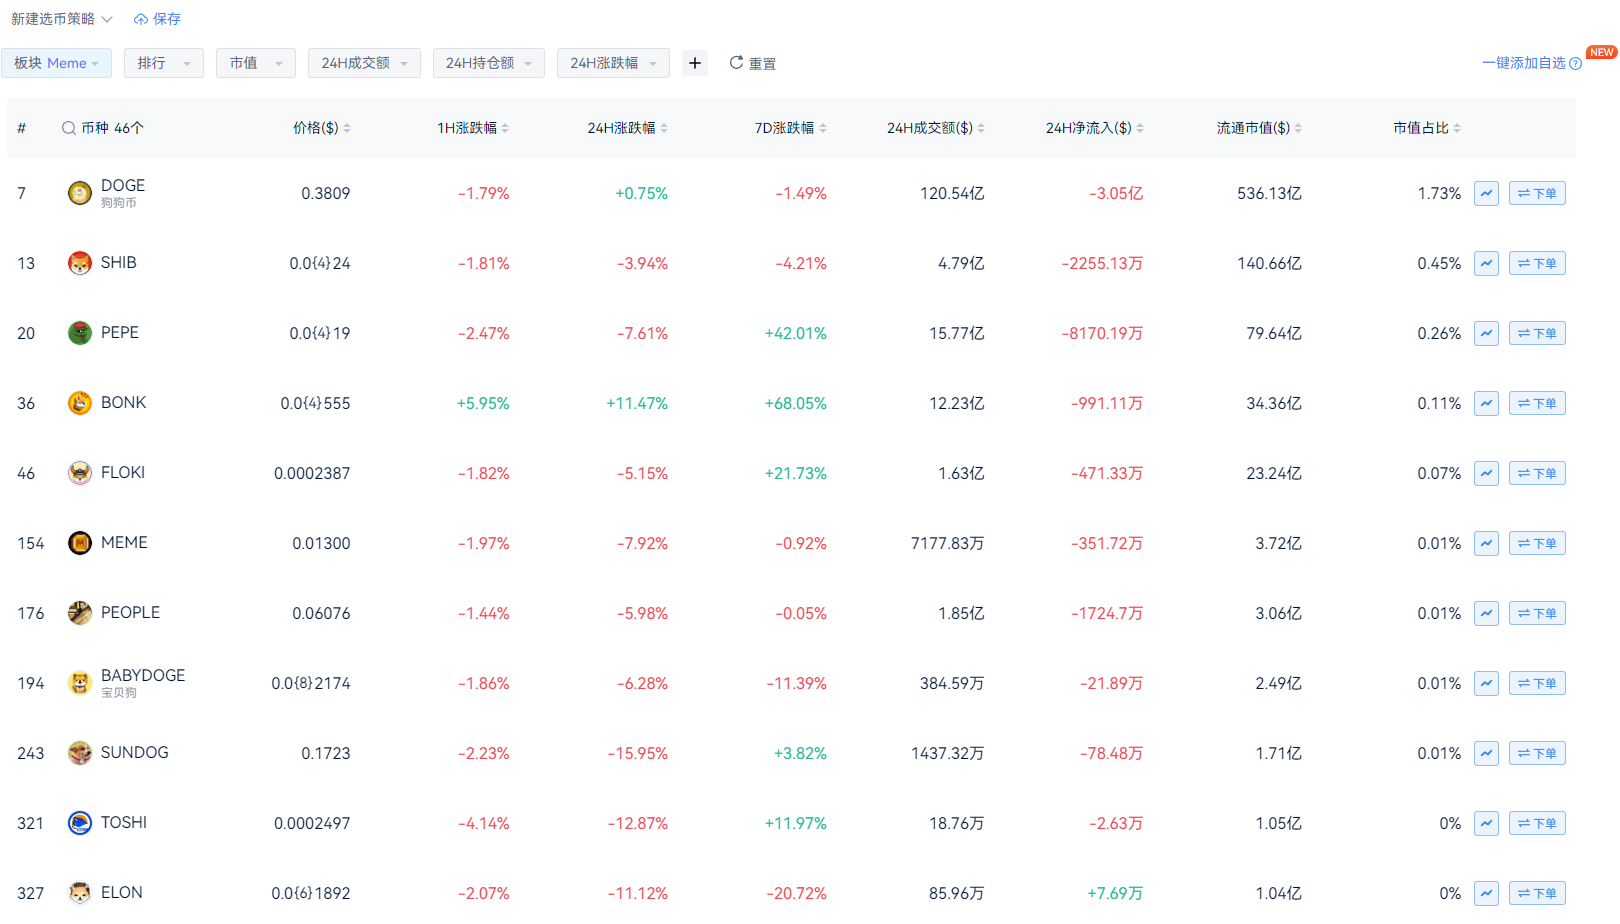Open chart icon for SHIB row
The width and height of the screenshot is (1620, 924).
pos(1486,263)
